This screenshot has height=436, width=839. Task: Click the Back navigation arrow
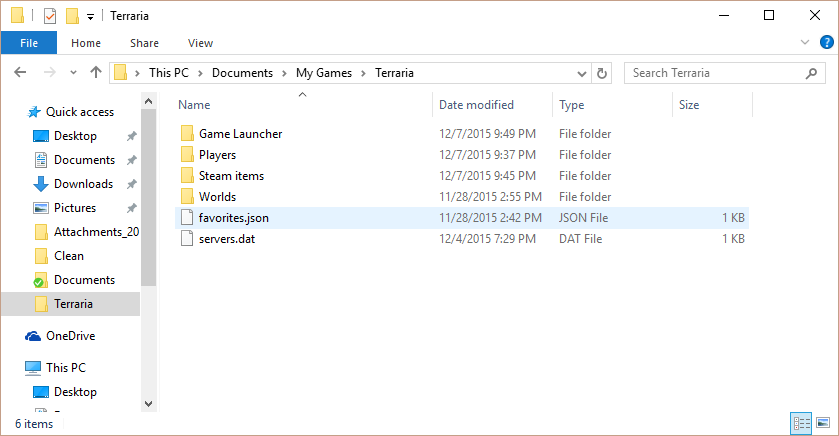coord(21,73)
